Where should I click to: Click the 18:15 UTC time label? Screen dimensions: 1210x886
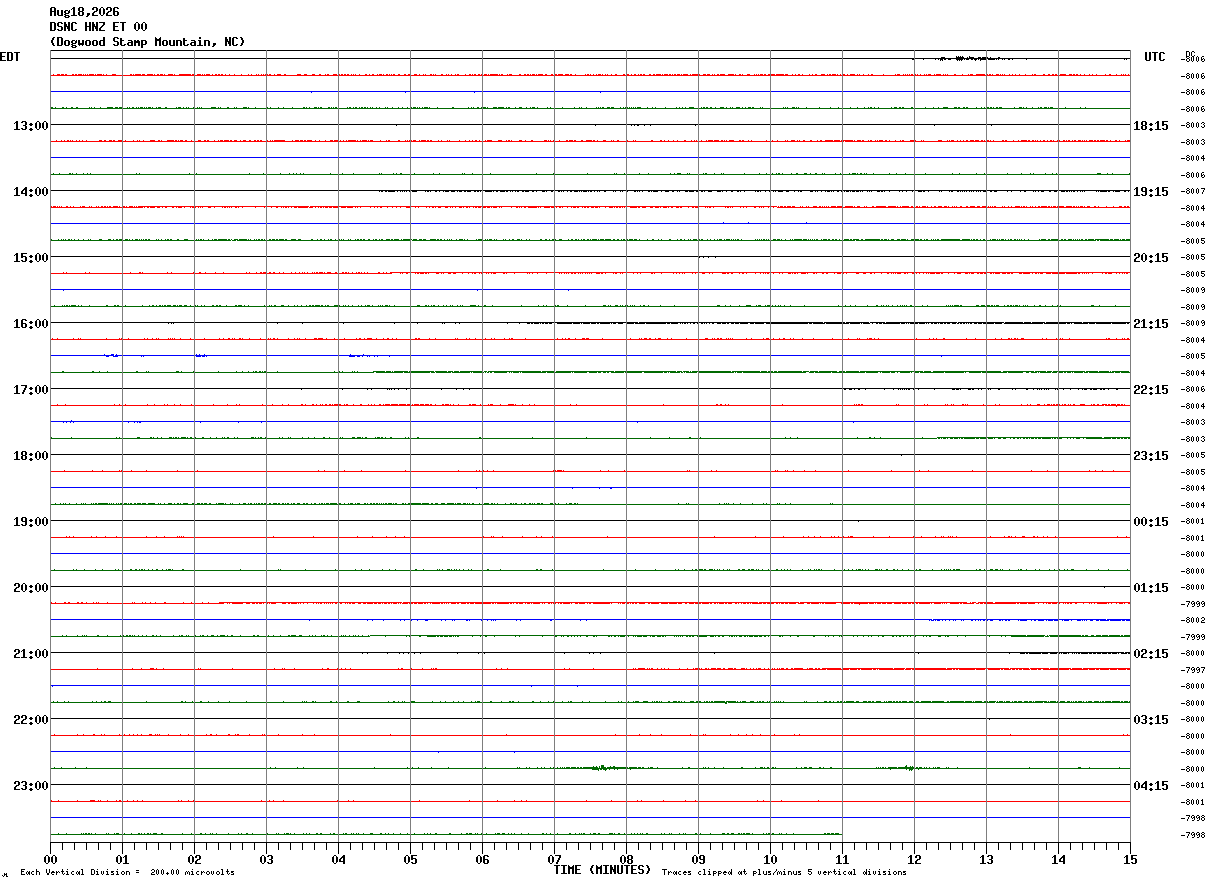pos(1151,125)
